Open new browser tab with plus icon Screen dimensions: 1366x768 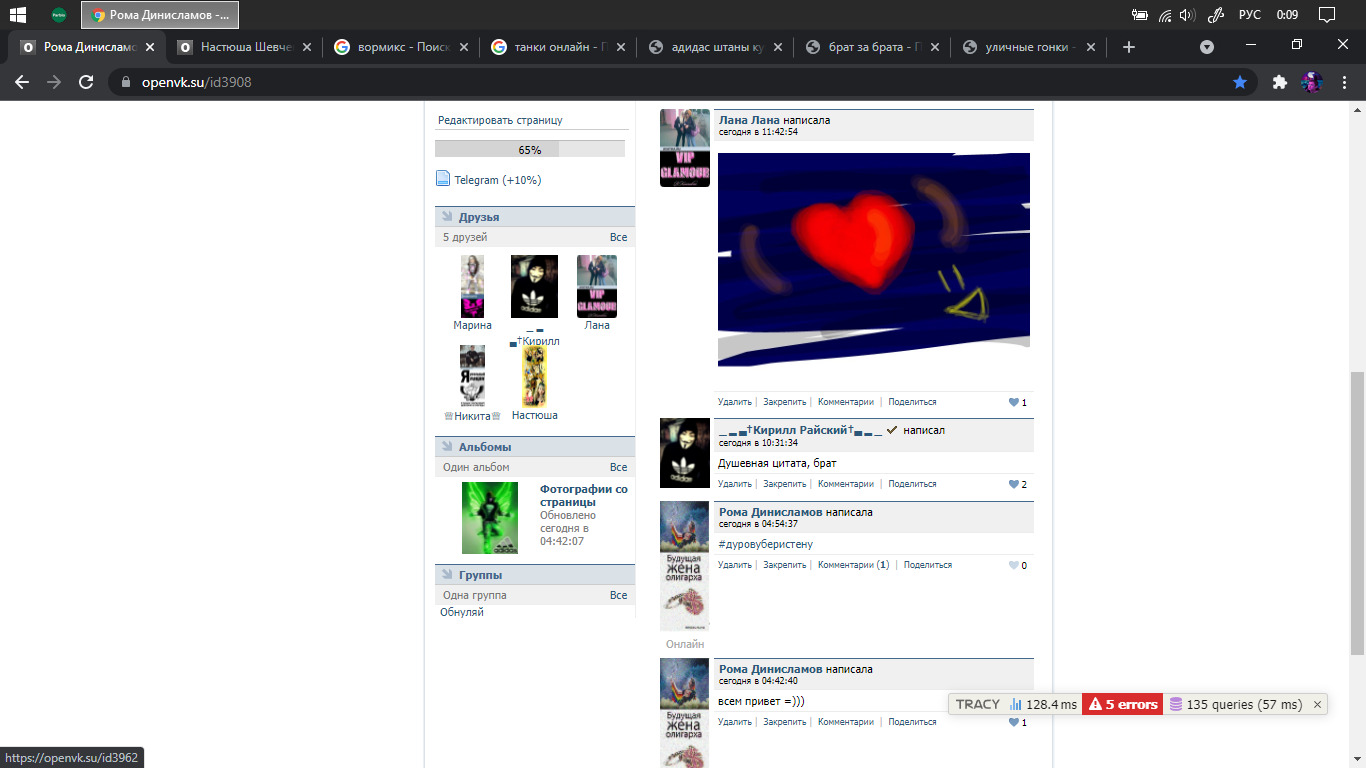point(1129,47)
